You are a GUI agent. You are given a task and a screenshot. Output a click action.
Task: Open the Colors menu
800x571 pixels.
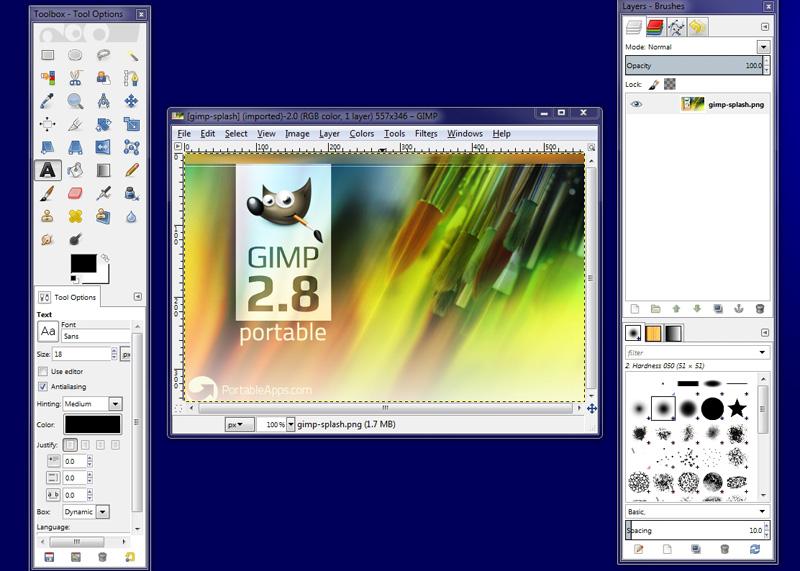click(x=362, y=133)
